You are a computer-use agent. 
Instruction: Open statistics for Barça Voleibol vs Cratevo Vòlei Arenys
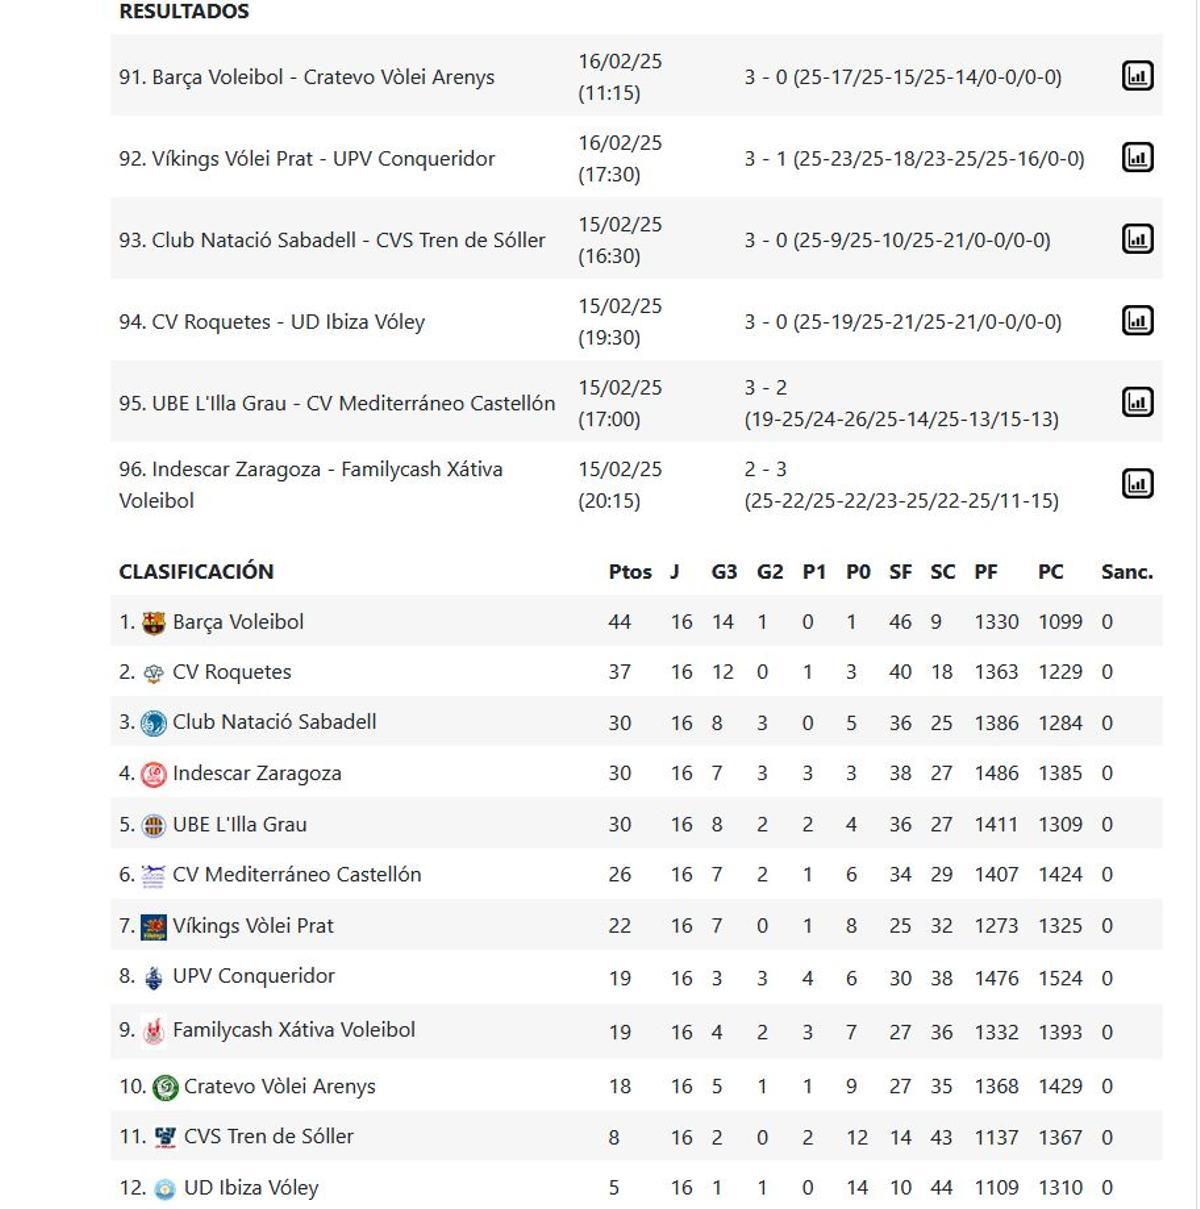click(1138, 75)
